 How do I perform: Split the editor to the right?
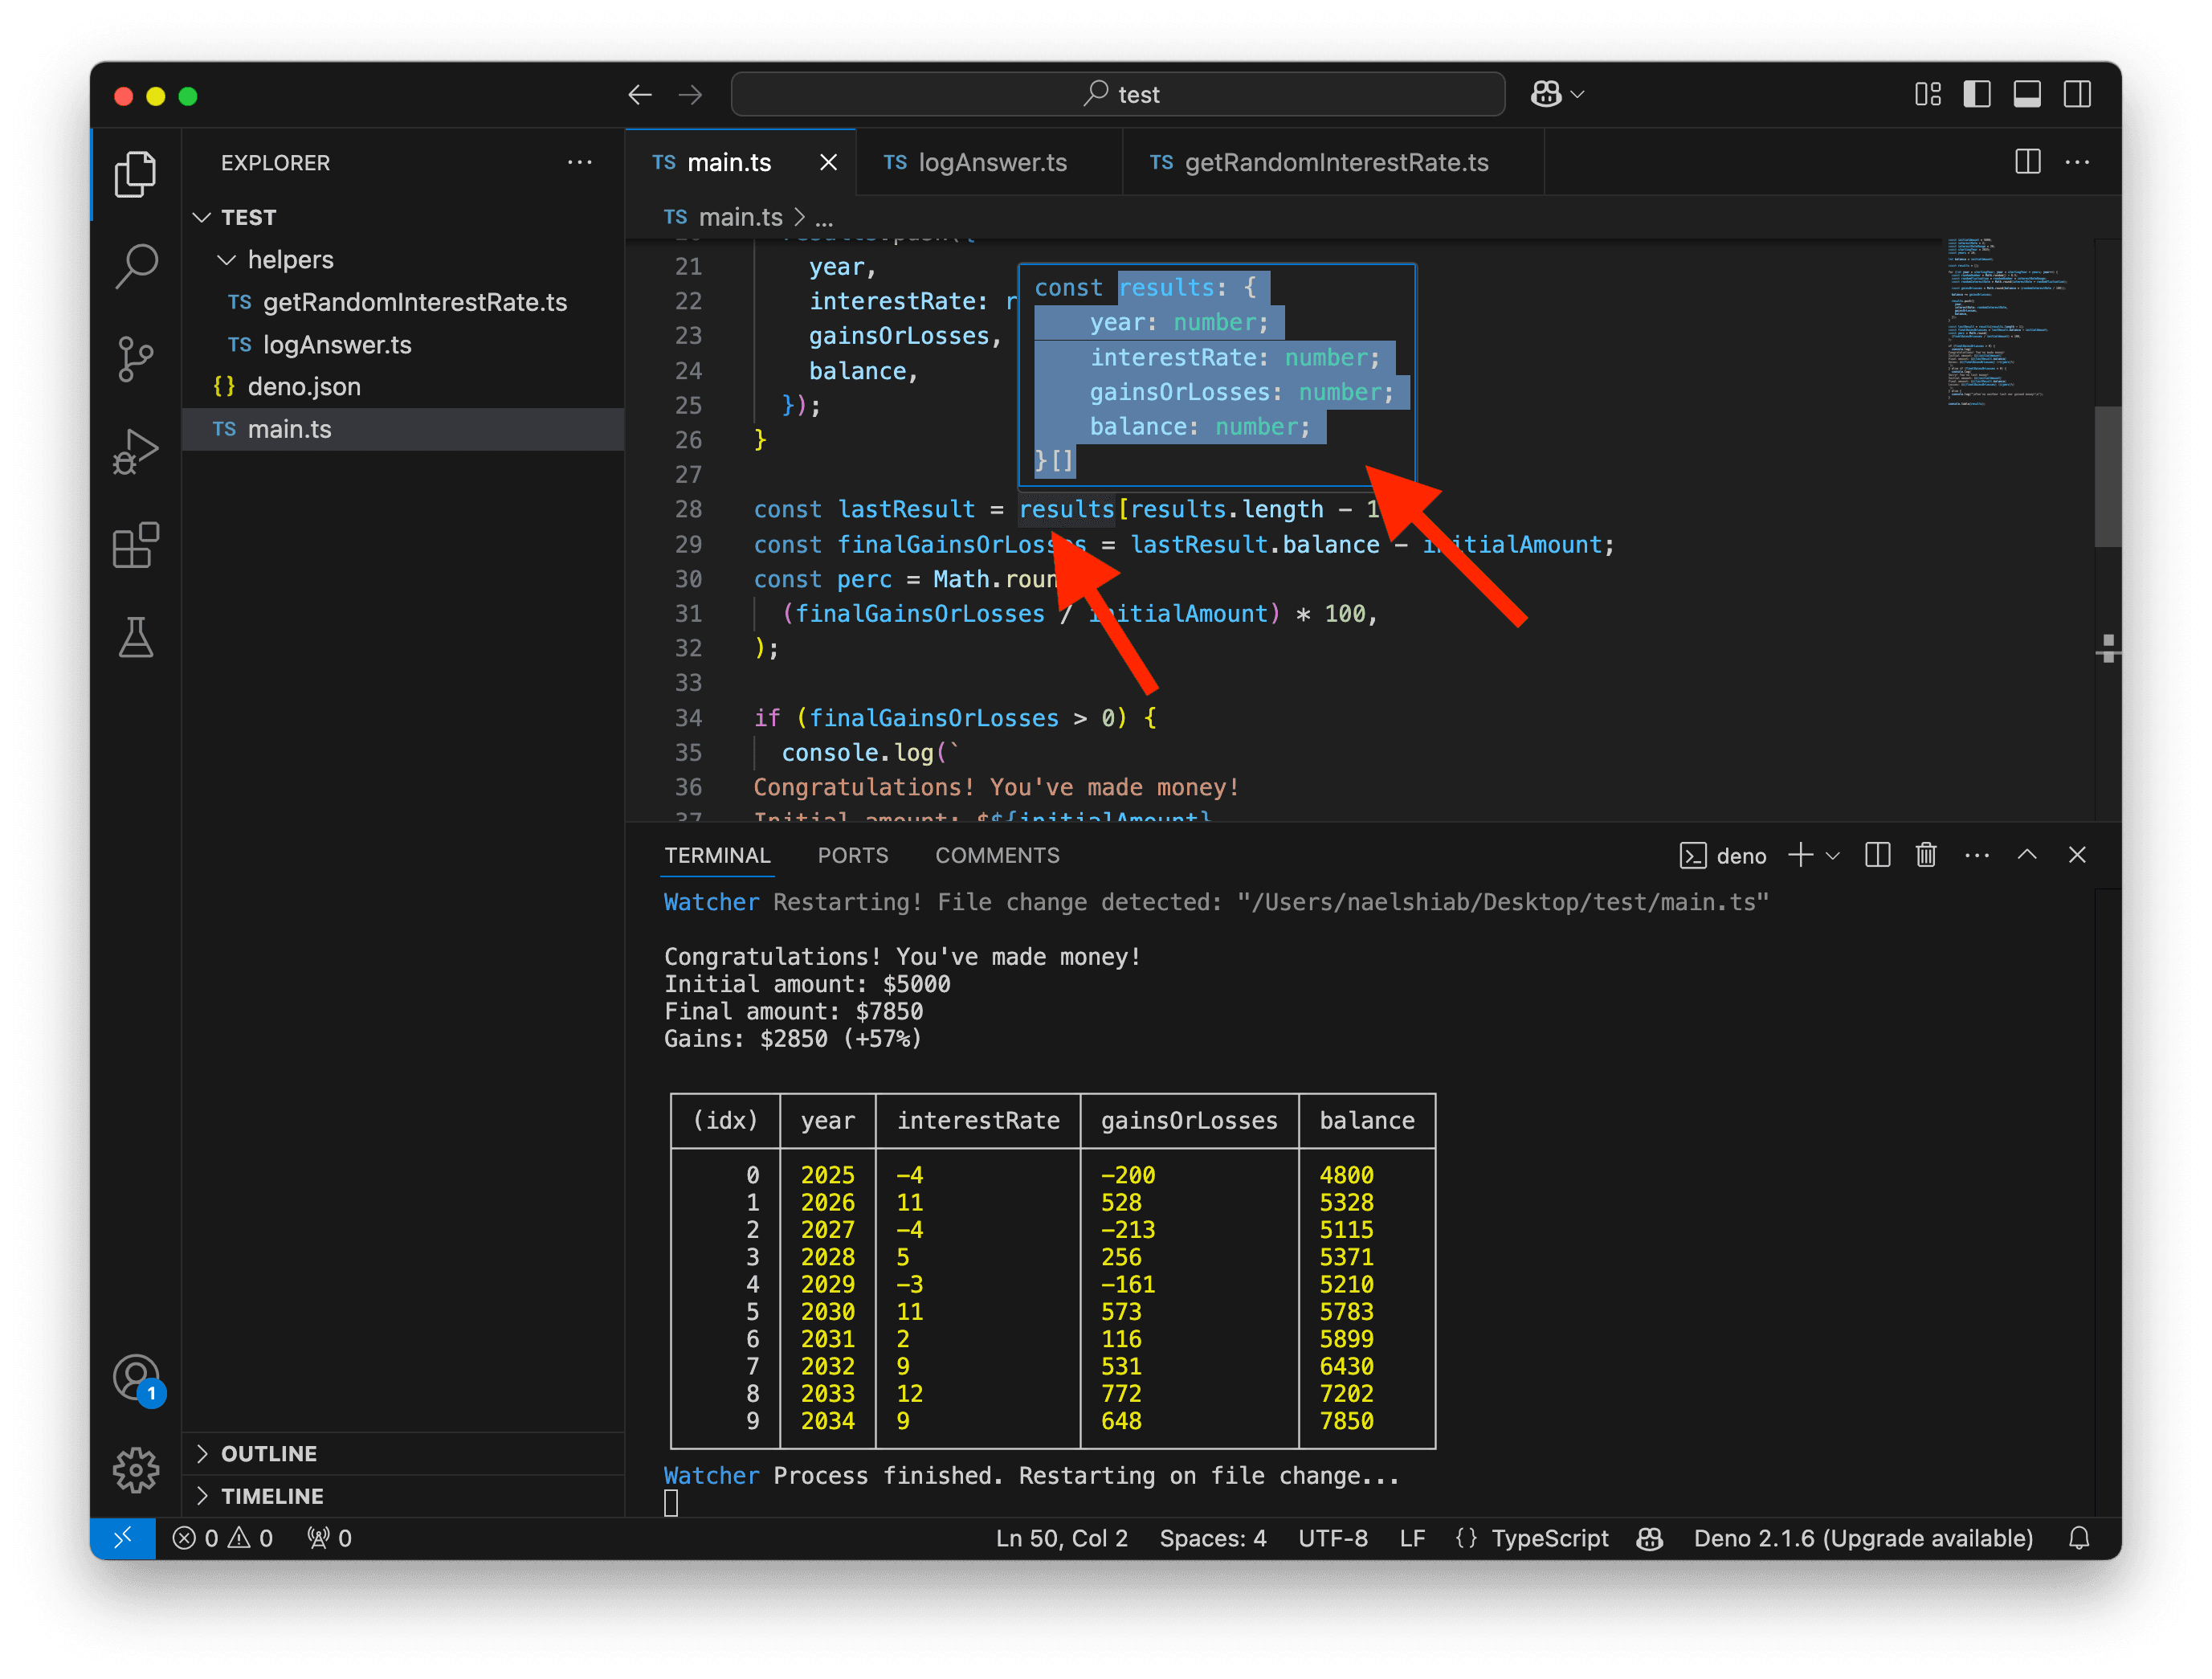pos(2028,161)
